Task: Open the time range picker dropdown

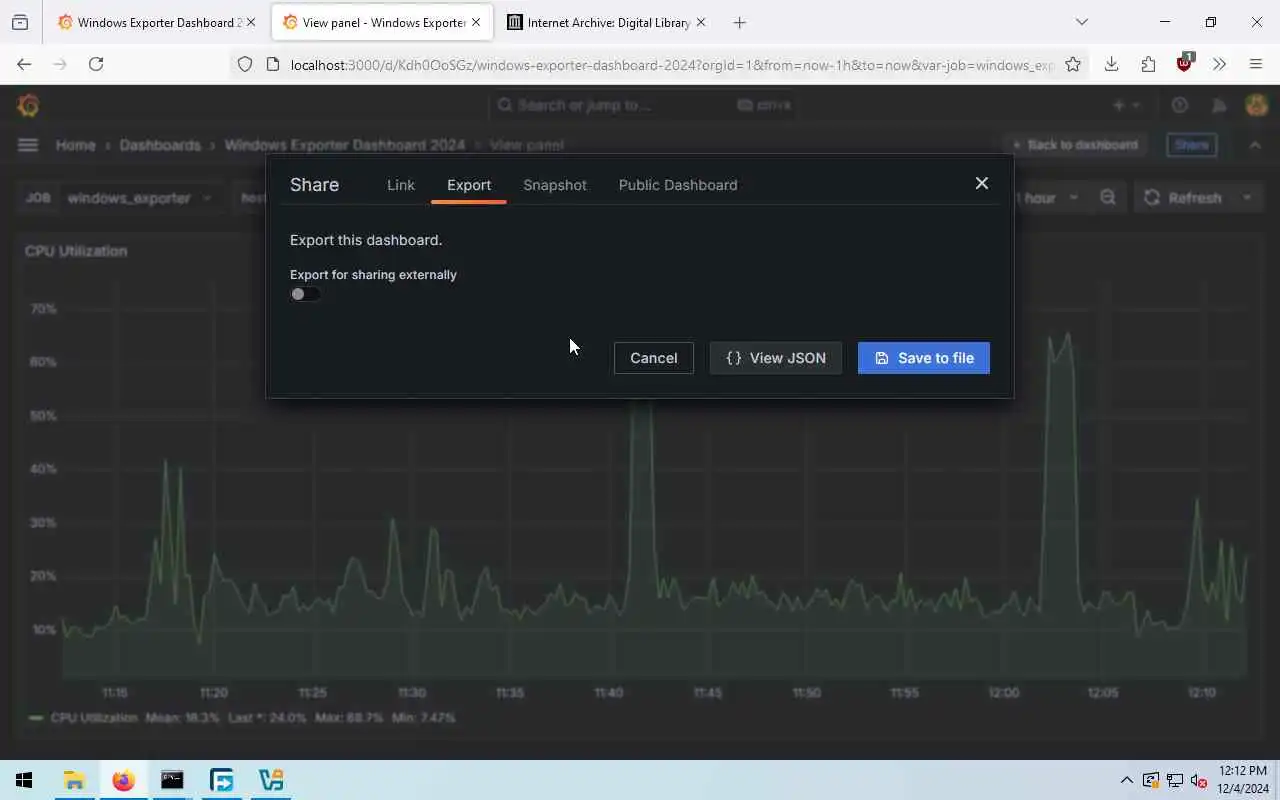Action: [x=1048, y=198]
